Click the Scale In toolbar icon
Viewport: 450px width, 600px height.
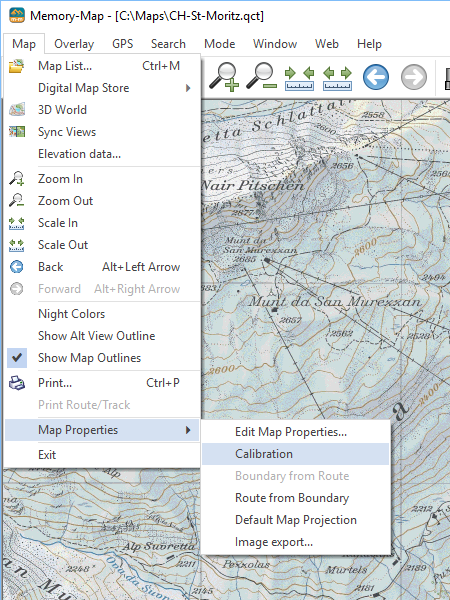click(299, 78)
